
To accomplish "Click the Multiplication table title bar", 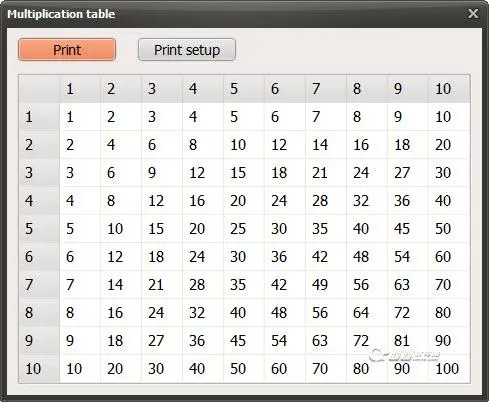I will (233, 14).
